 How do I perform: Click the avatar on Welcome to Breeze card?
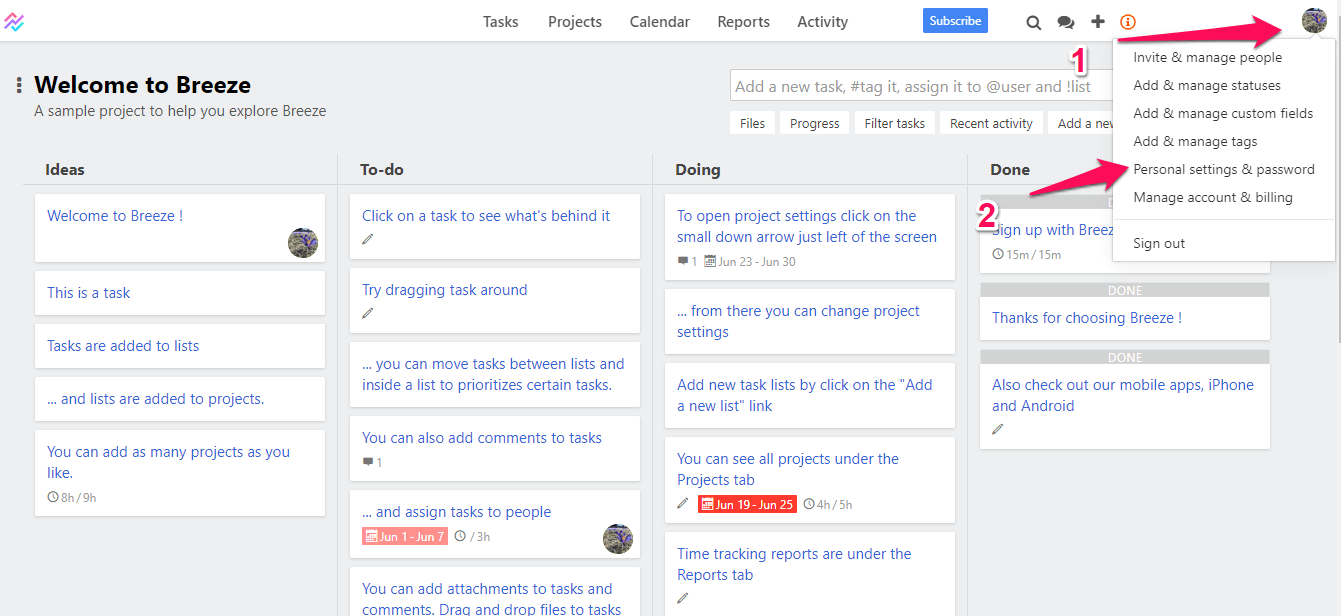[x=303, y=242]
